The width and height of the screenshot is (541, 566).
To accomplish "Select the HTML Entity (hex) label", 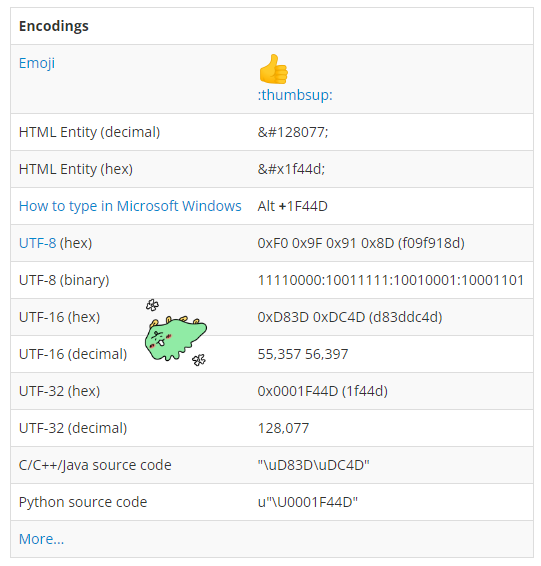I will pyautogui.click(x=76, y=169).
